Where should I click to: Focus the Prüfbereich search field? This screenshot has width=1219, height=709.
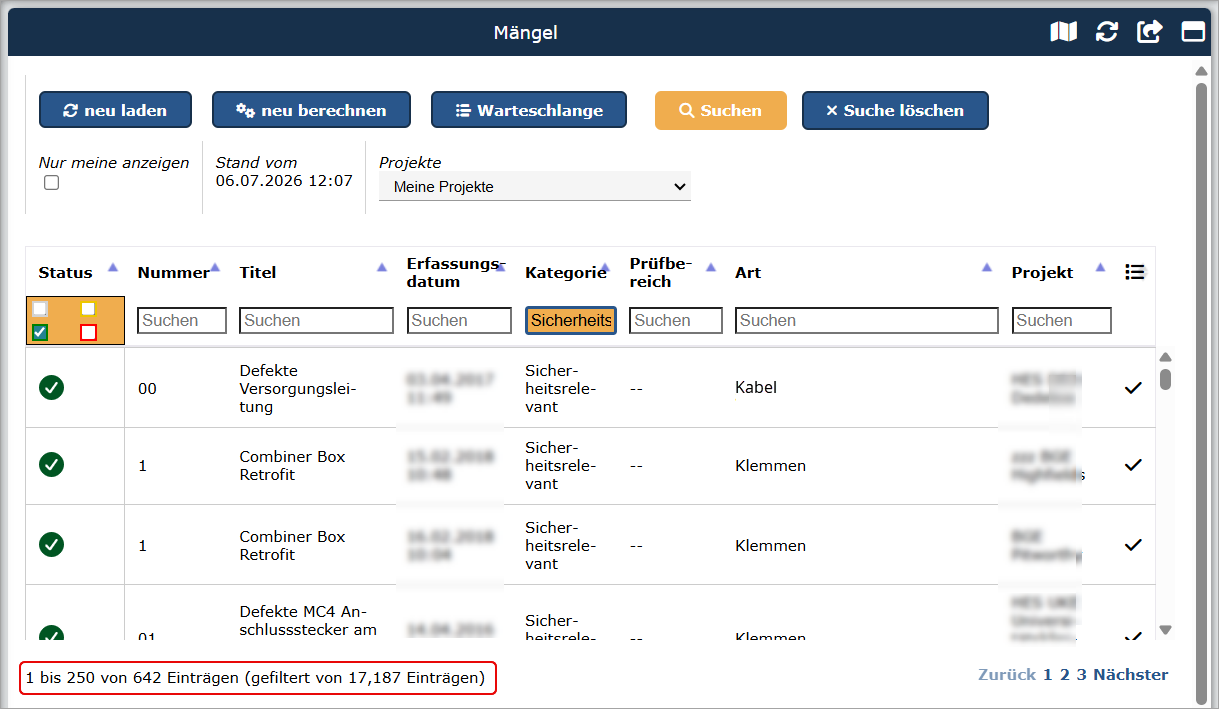coord(676,320)
